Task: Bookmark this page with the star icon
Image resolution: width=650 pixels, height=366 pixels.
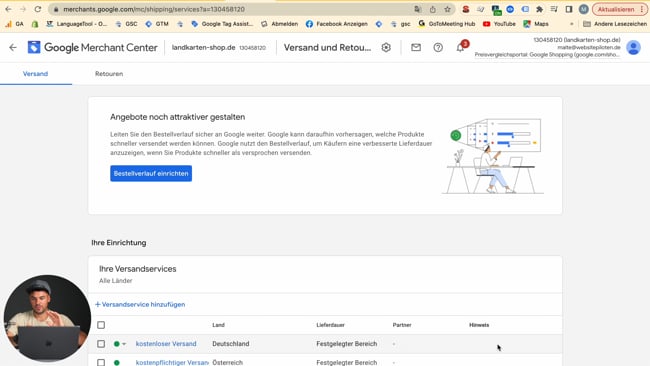Action: click(x=447, y=9)
